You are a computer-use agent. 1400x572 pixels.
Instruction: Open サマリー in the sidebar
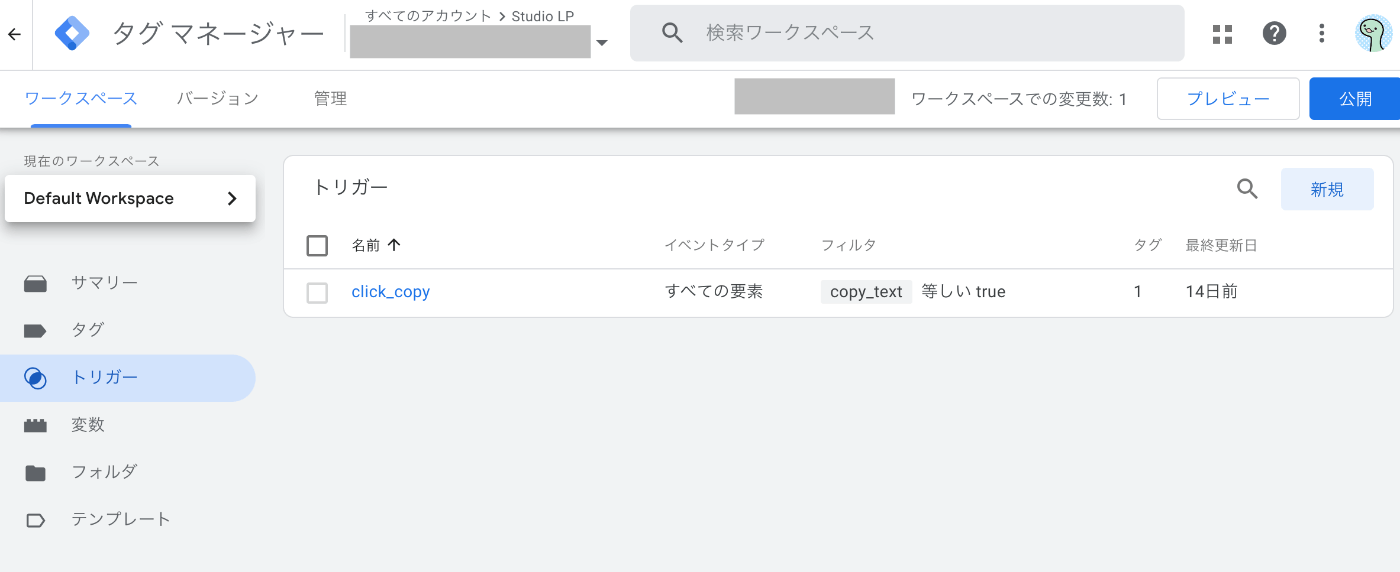pyautogui.click(x=105, y=283)
